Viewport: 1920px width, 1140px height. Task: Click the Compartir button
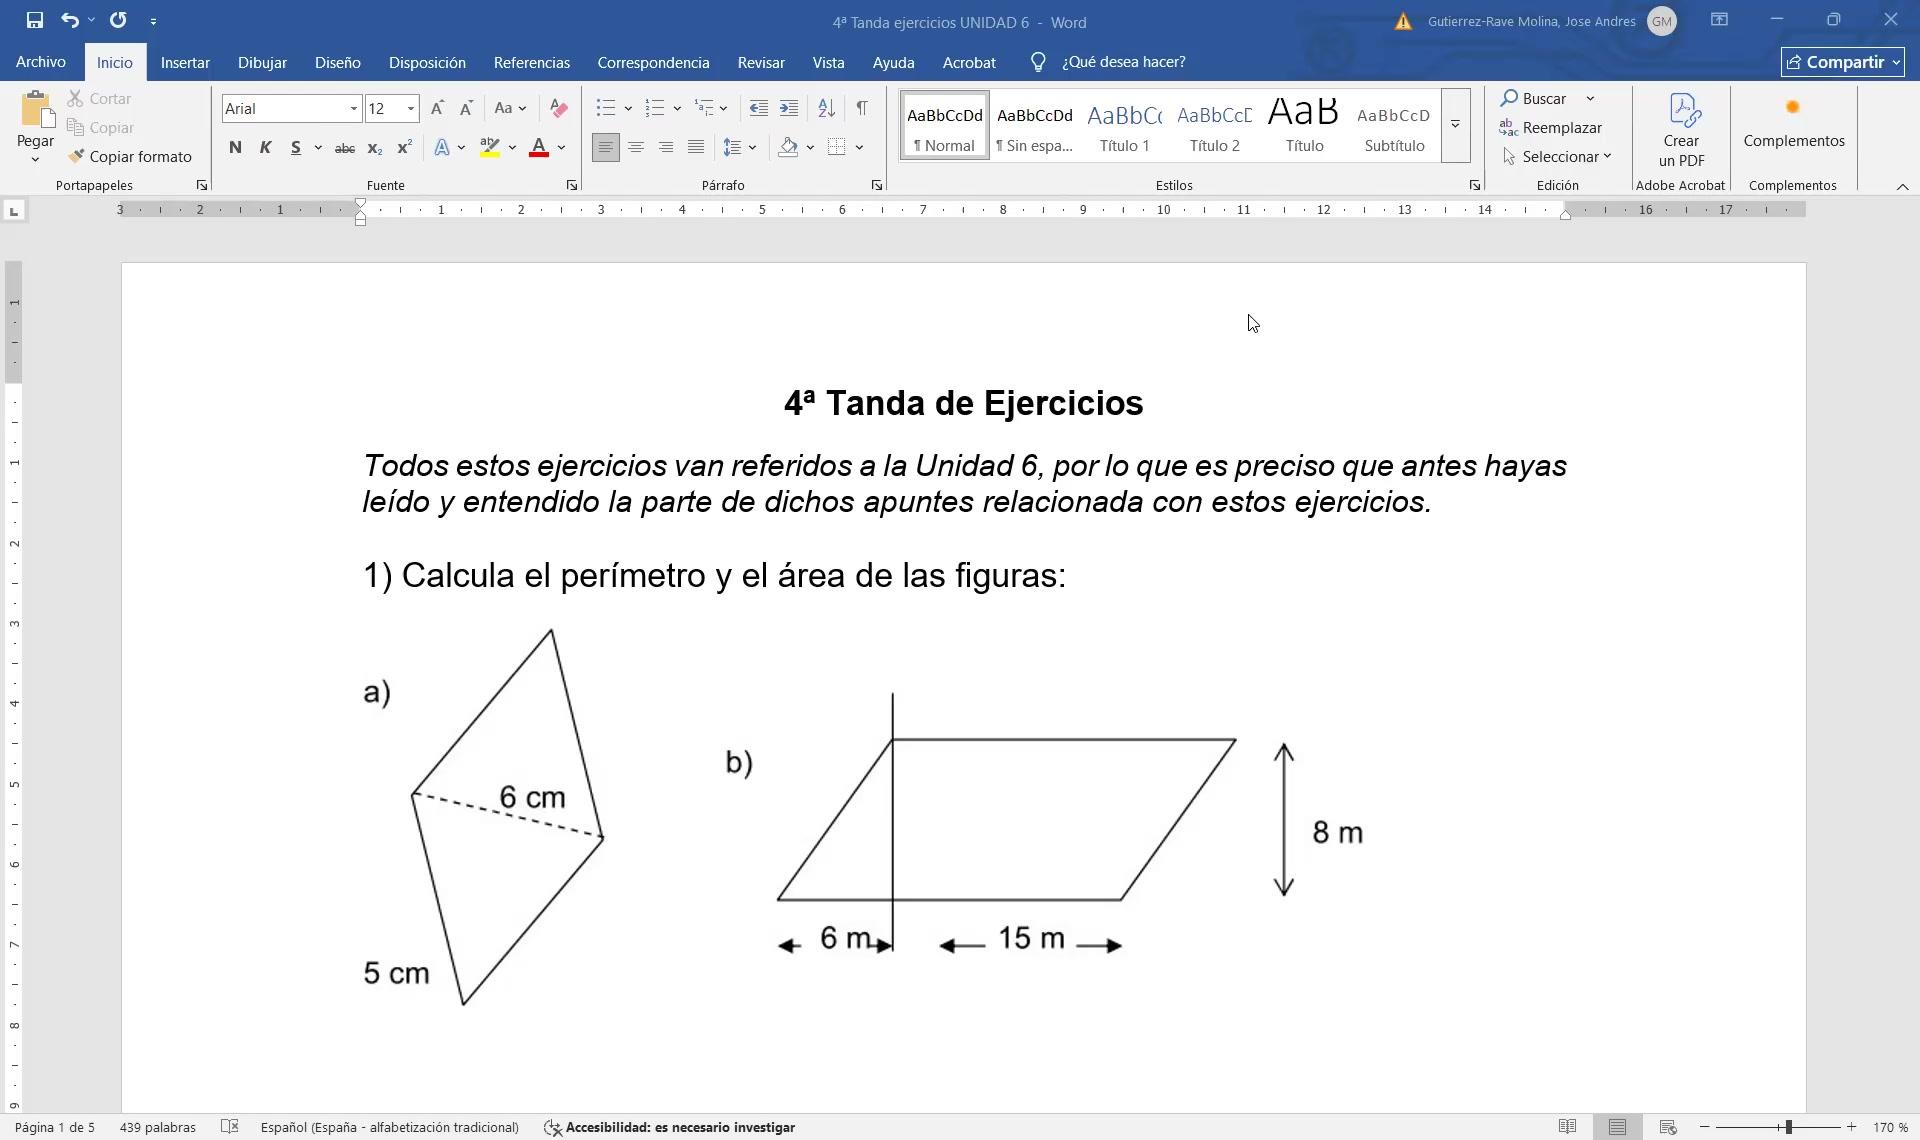coord(1841,62)
